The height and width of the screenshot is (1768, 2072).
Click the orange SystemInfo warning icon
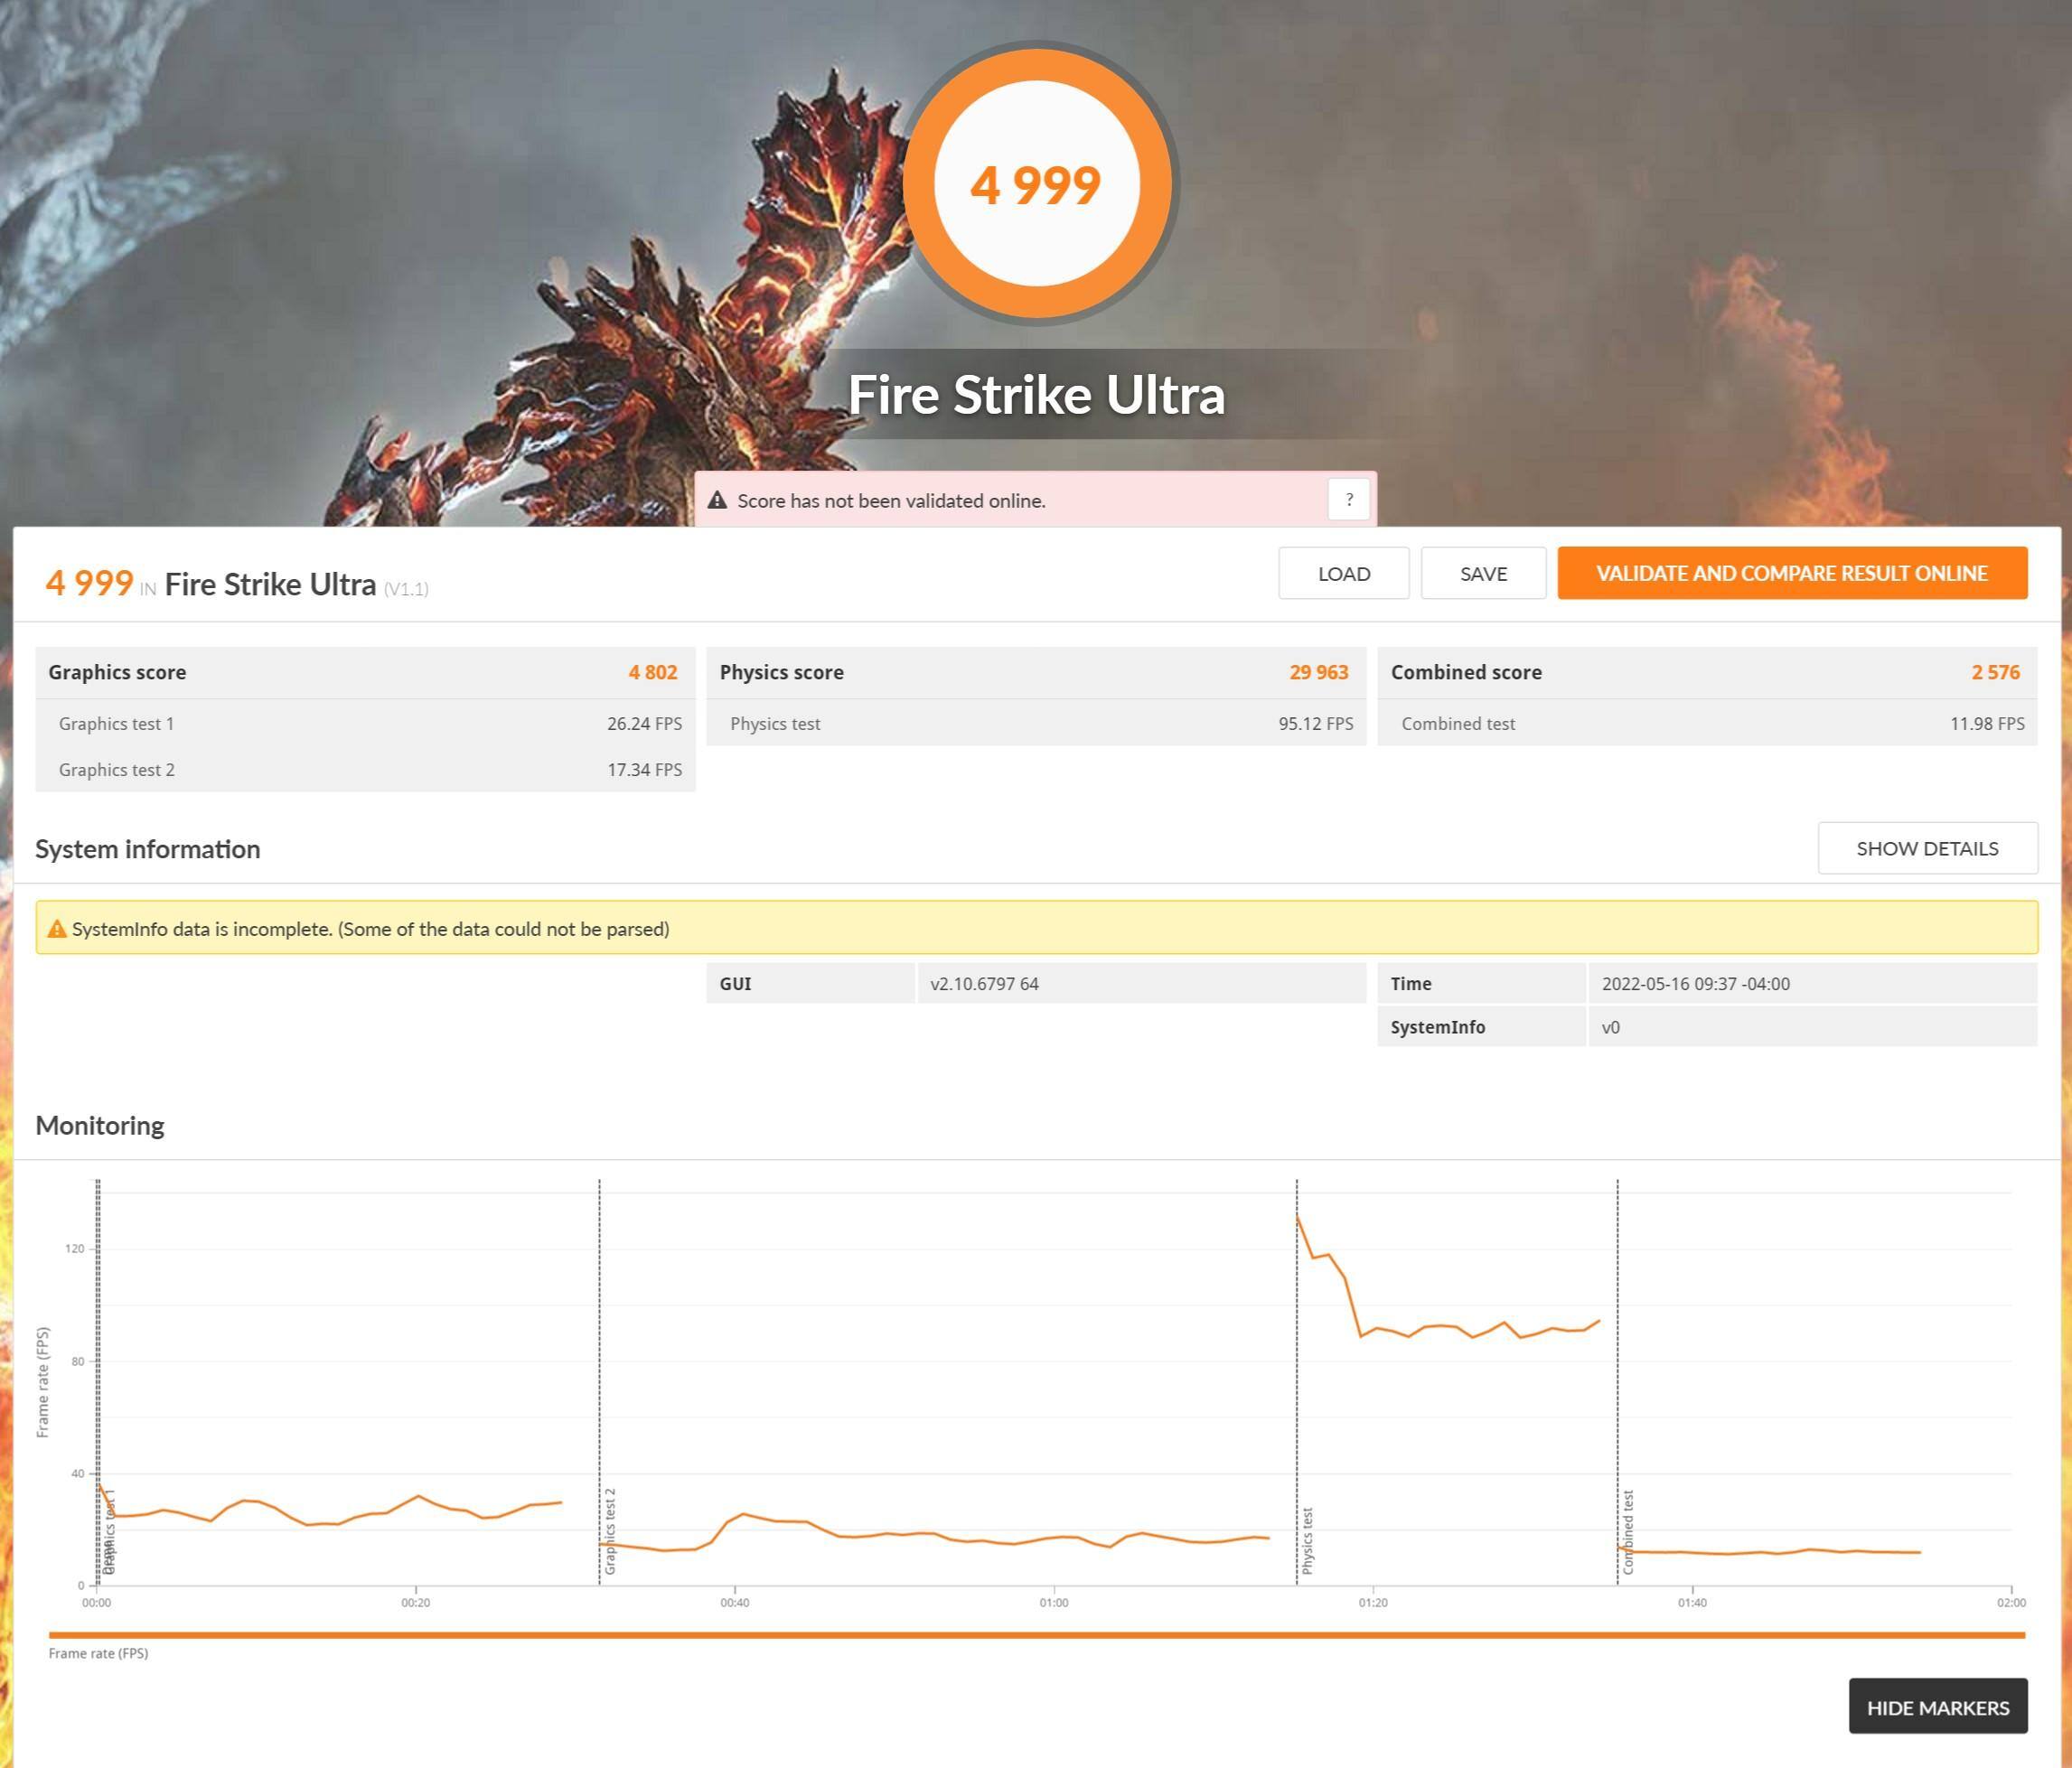coord(57,929)
